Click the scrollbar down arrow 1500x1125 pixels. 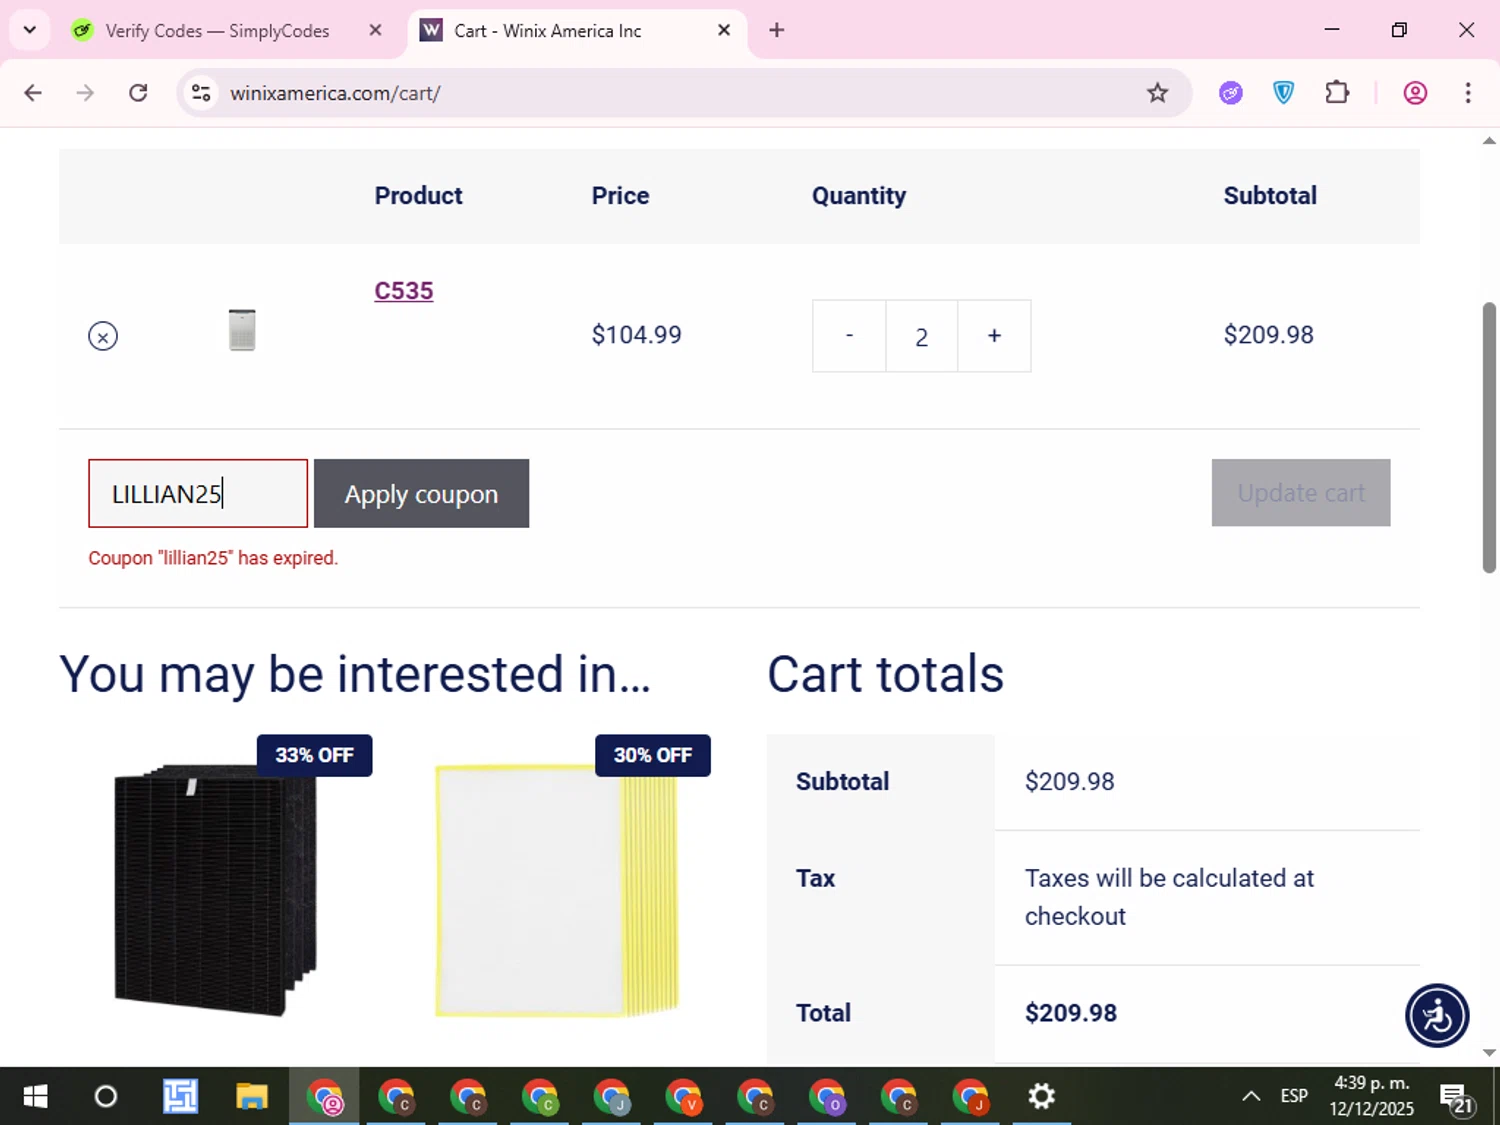pos(1489,1052)
